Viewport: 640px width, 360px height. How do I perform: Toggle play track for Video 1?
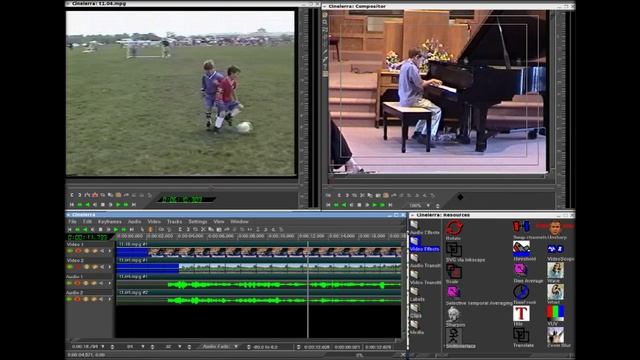click(70, 251)
